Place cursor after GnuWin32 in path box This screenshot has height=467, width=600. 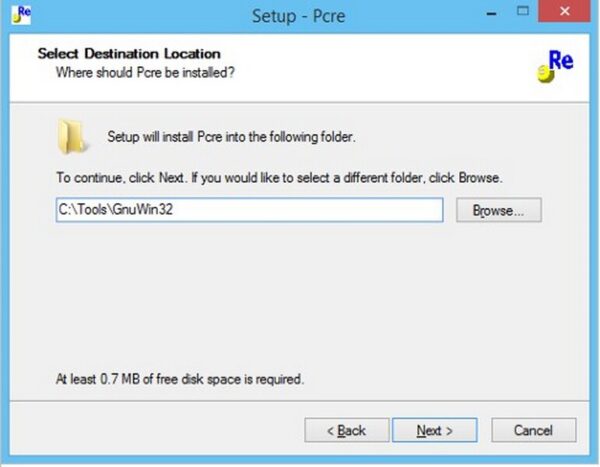175,210
